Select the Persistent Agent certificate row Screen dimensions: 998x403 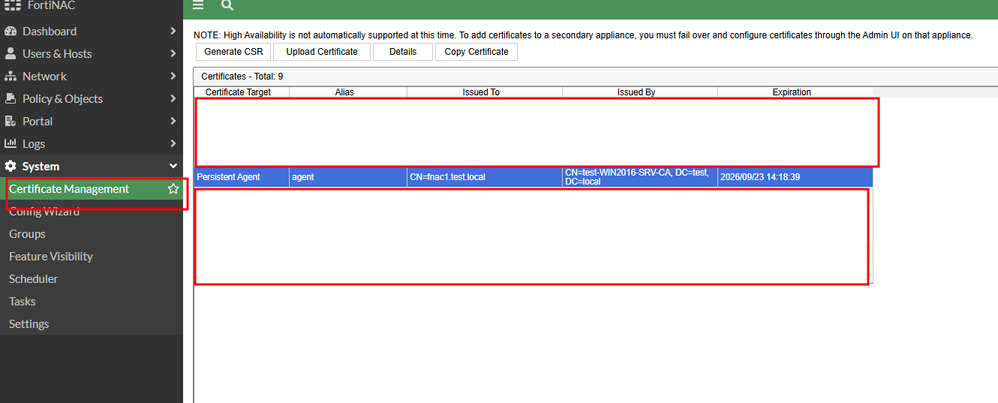click(533, 177)
